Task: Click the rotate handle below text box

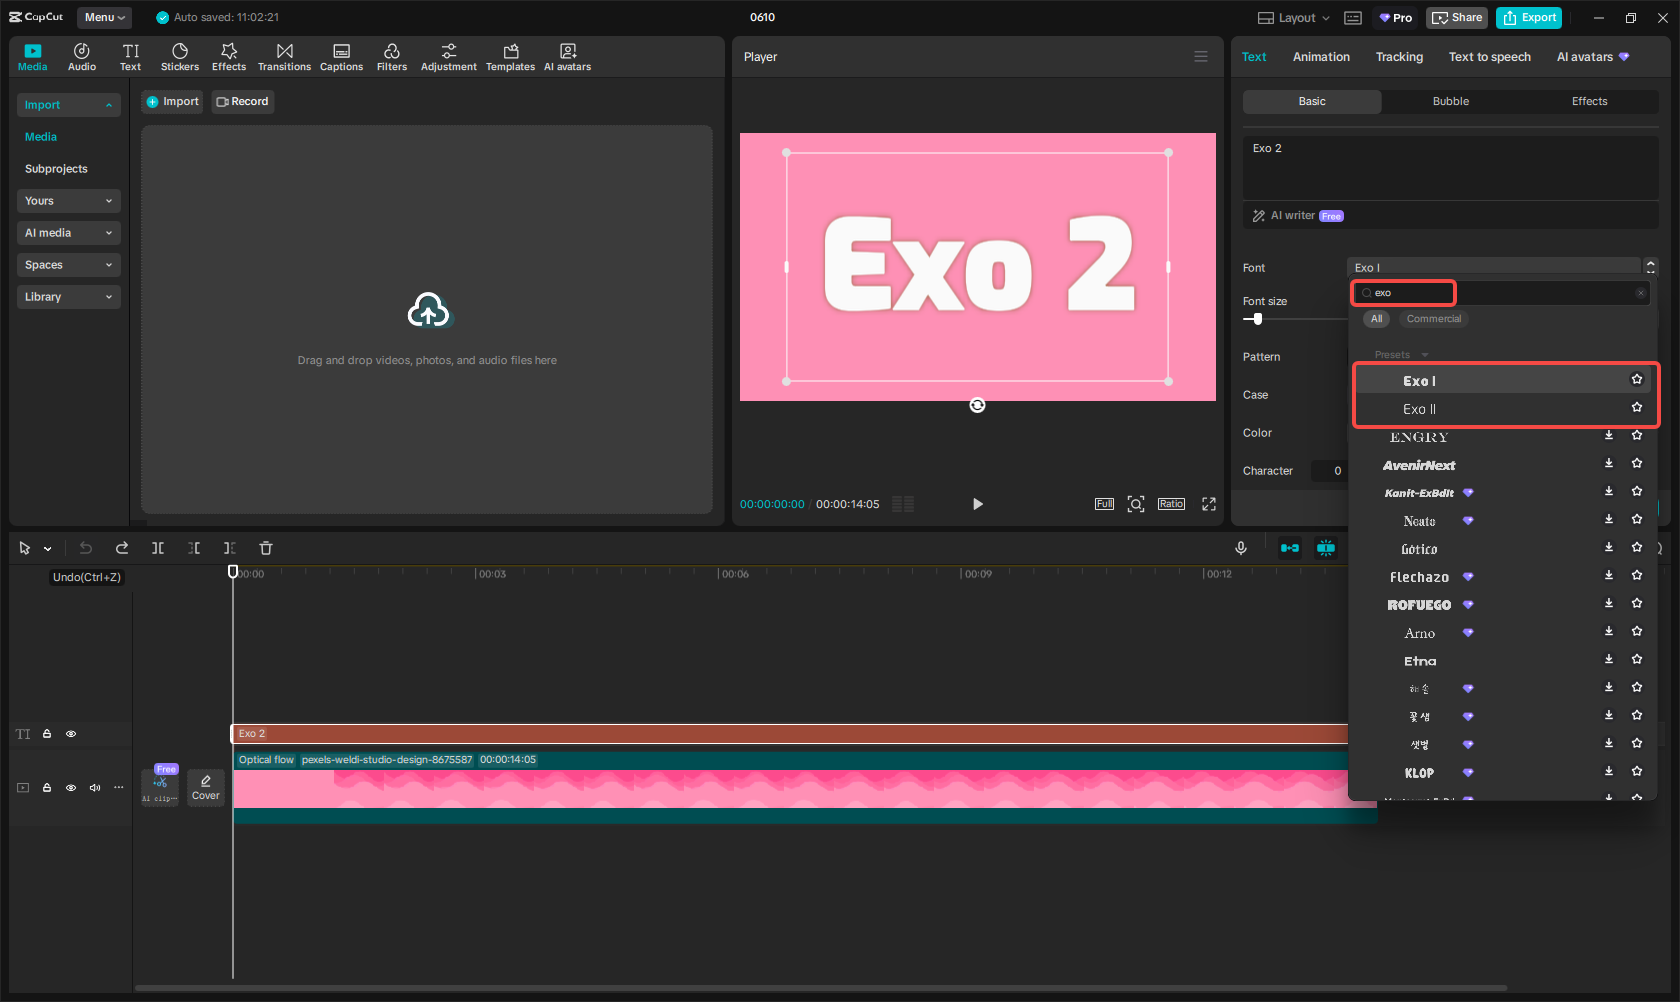Action: pyautogui.click(x=978, y=405)
